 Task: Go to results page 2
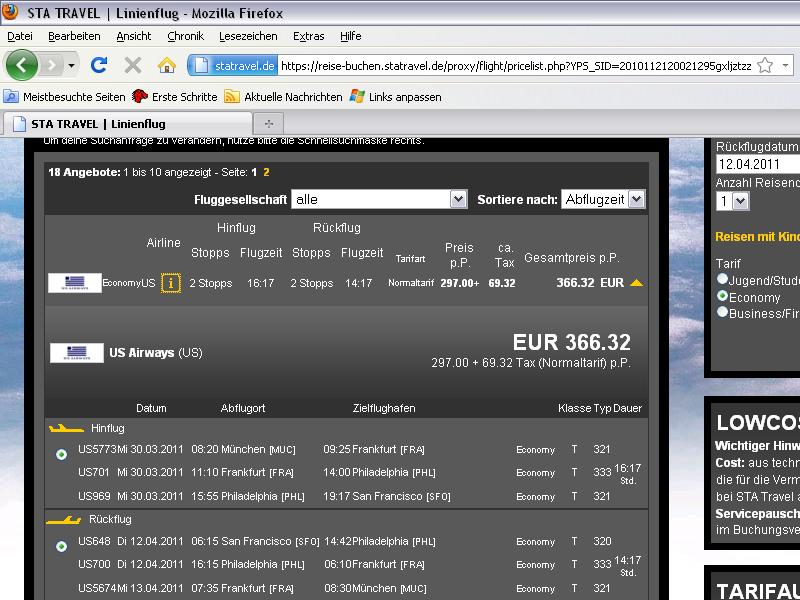click(x=266, y=172)
